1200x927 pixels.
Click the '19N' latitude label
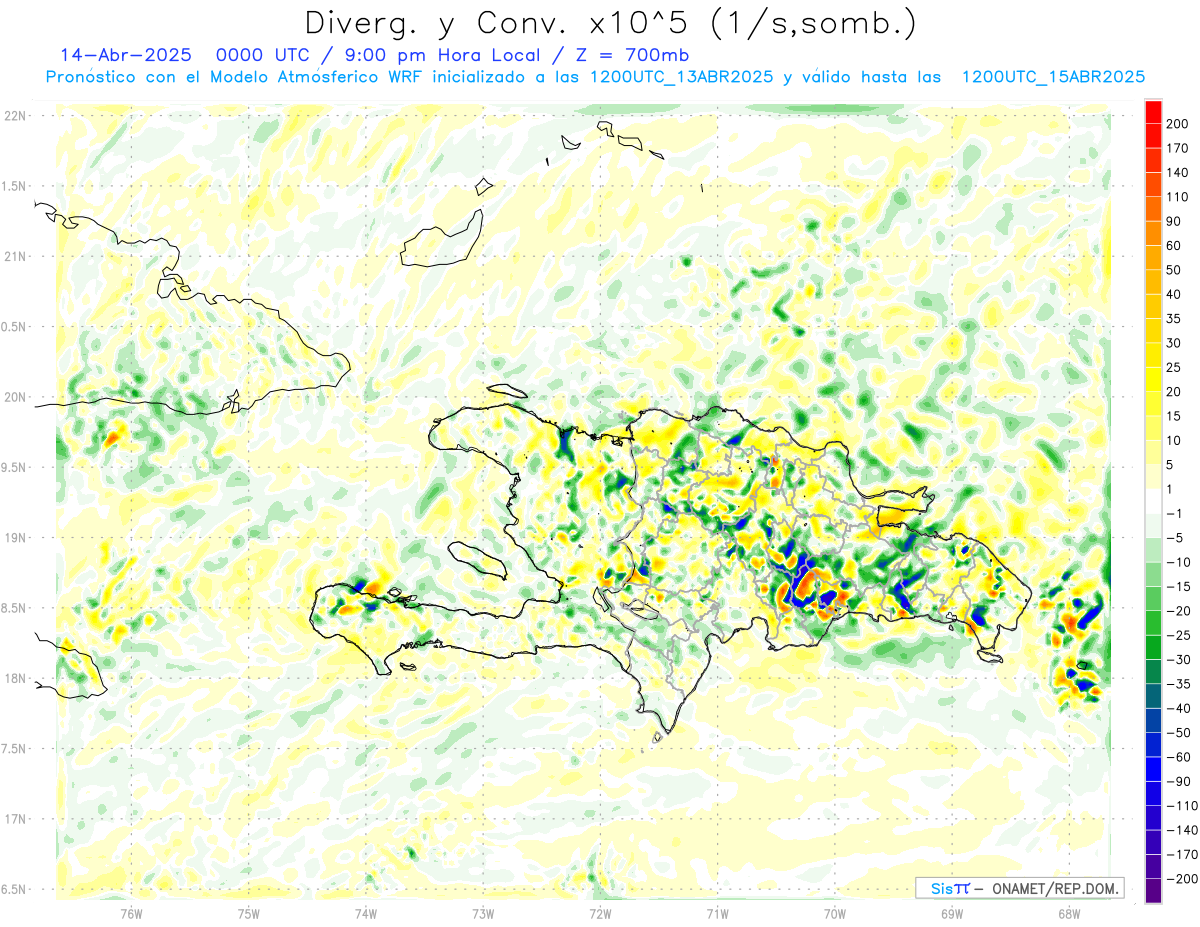click(15, 538)
